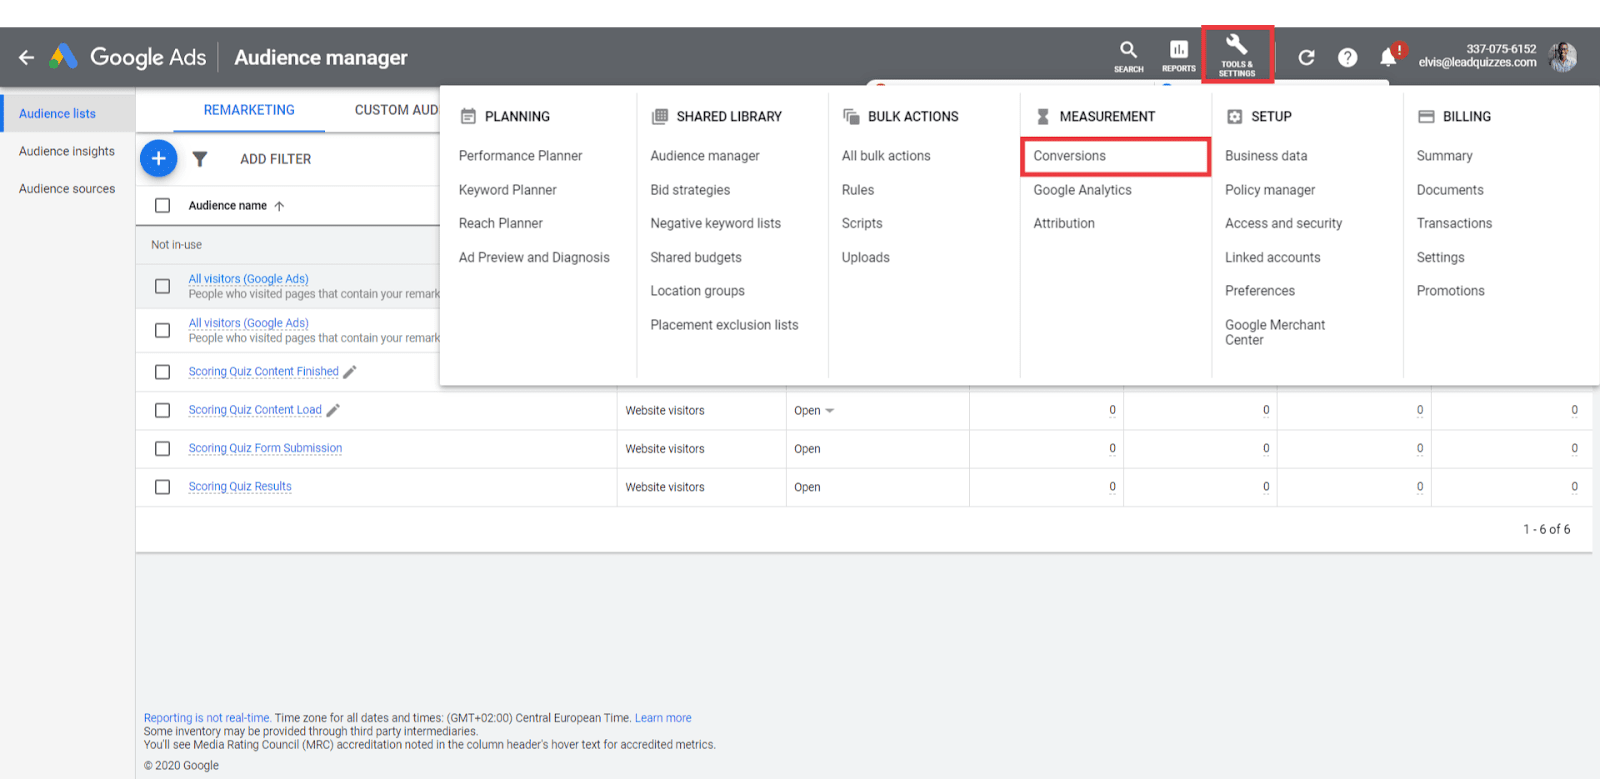Select Audience insights in the sidebar

point(67,151)
